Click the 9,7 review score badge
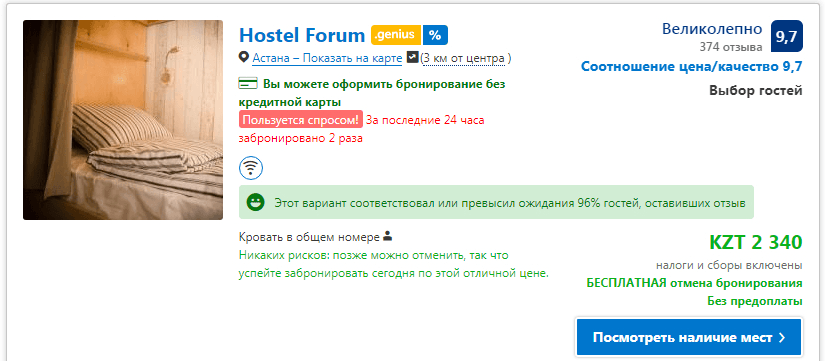 point(787,36)
